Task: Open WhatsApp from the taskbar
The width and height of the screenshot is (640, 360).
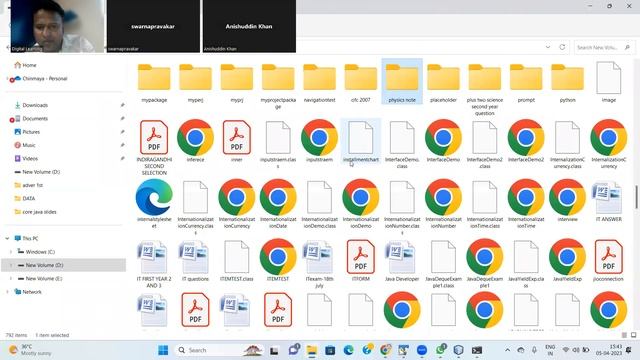Action: pos(440,350)
